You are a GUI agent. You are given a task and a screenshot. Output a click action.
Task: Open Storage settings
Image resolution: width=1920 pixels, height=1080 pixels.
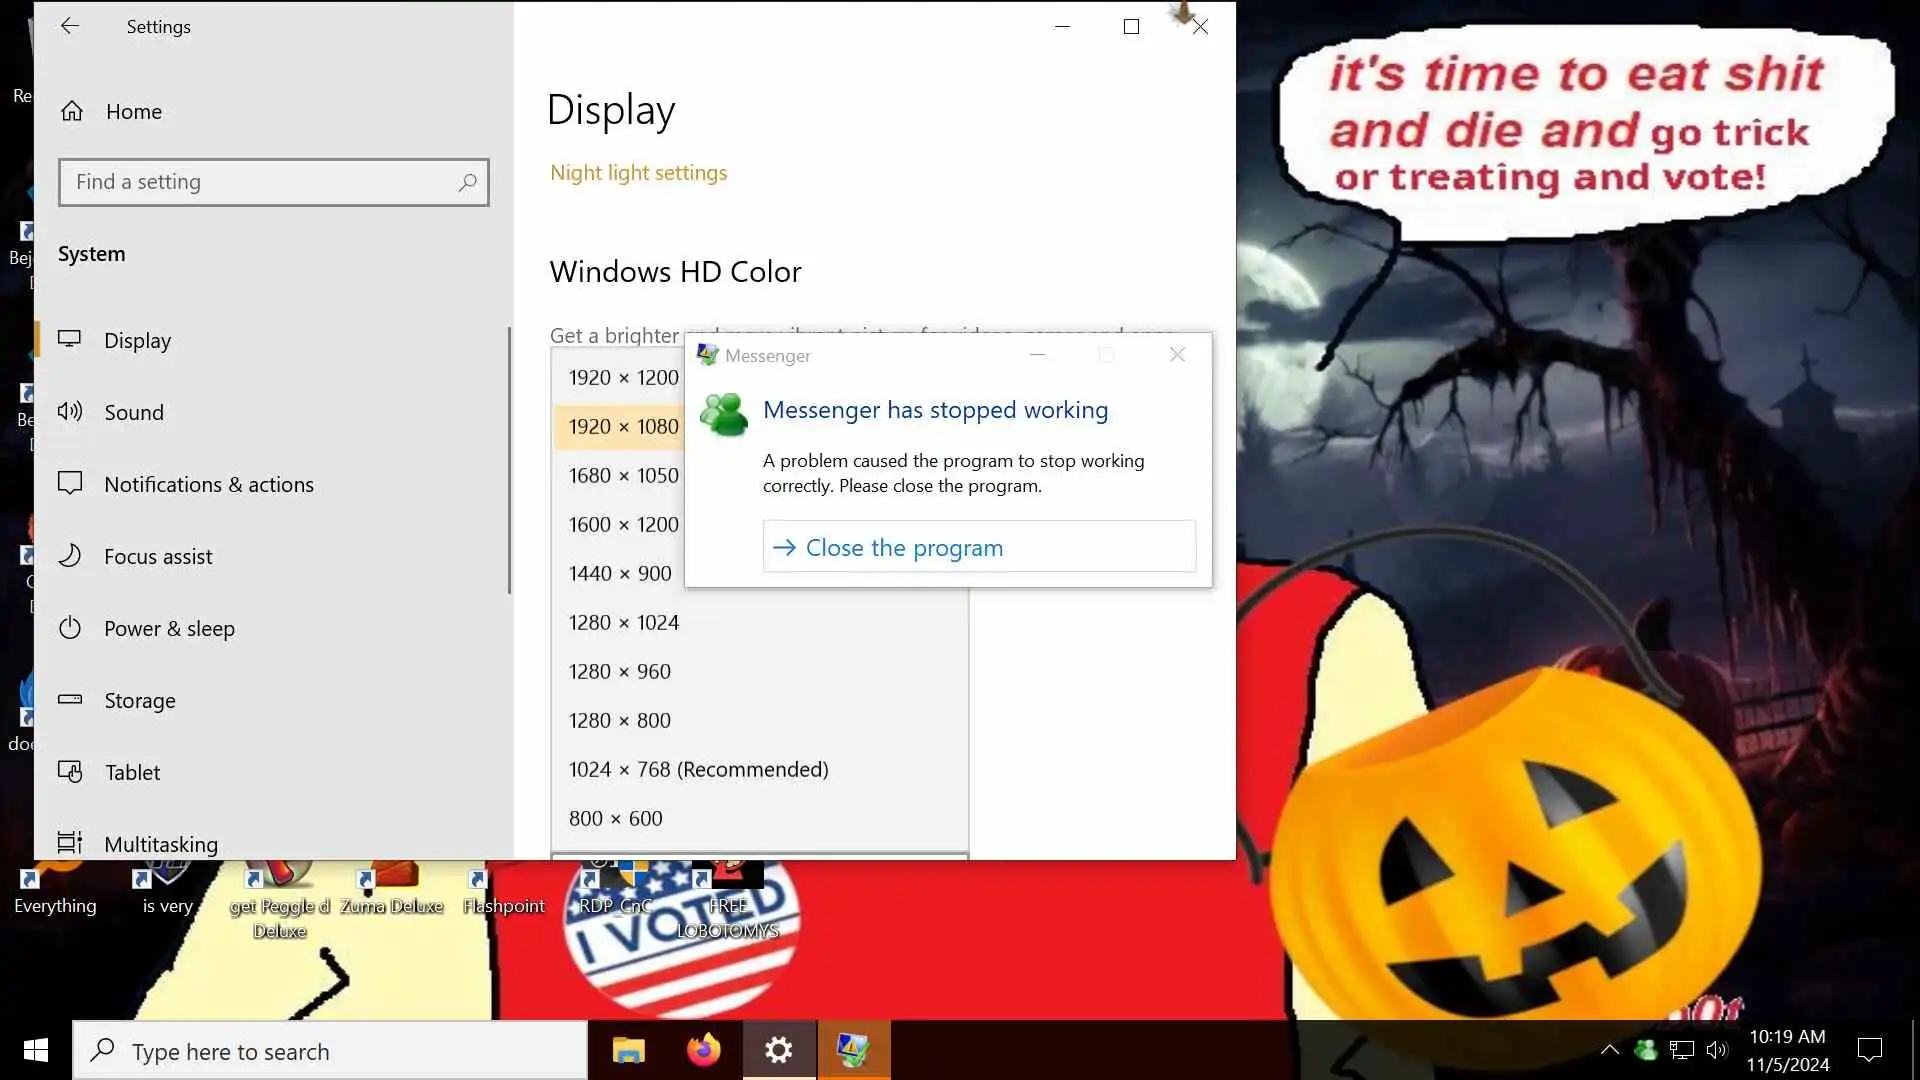pos(139,700)
